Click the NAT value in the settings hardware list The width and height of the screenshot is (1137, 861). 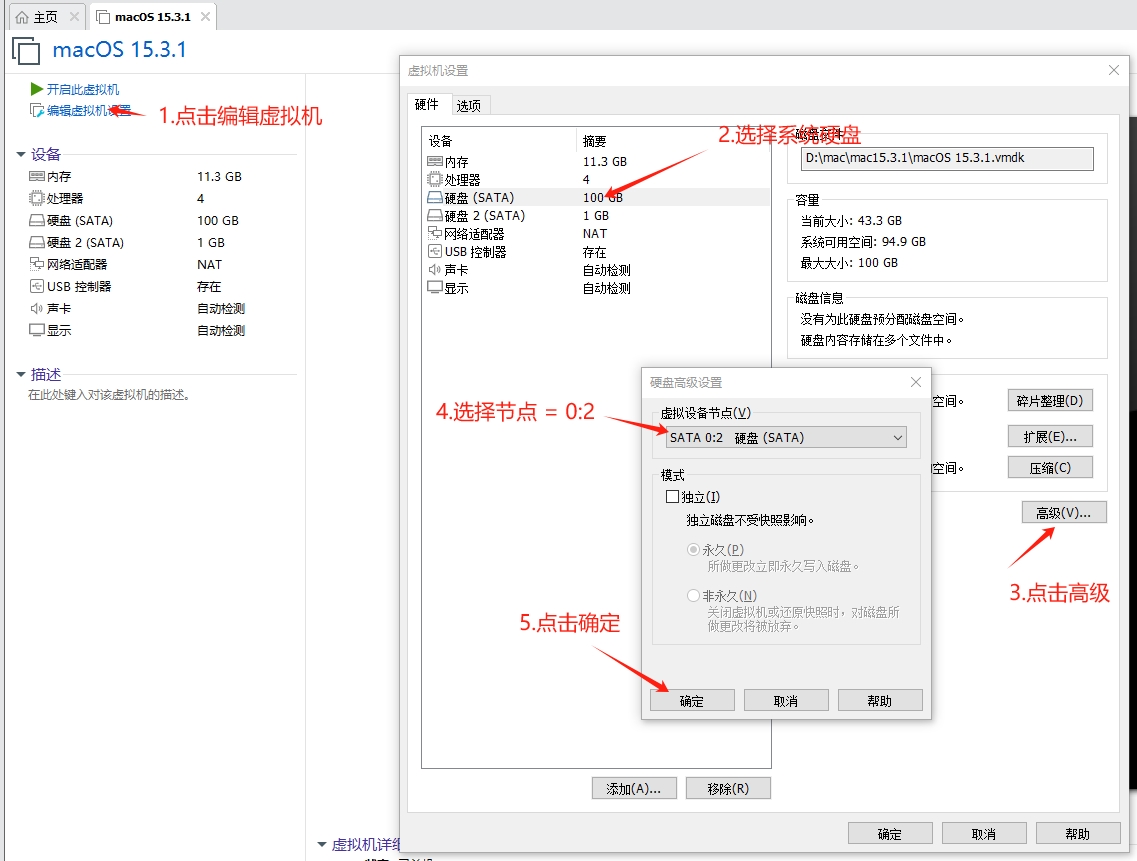point(595,234)
